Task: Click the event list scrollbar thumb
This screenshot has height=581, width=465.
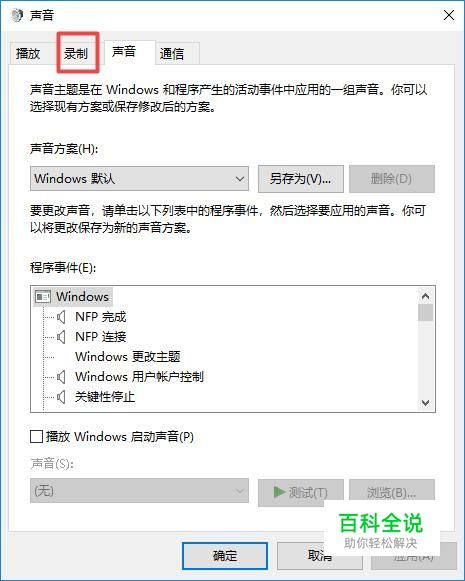Action: pyautogui.click(x=425, y=312)
